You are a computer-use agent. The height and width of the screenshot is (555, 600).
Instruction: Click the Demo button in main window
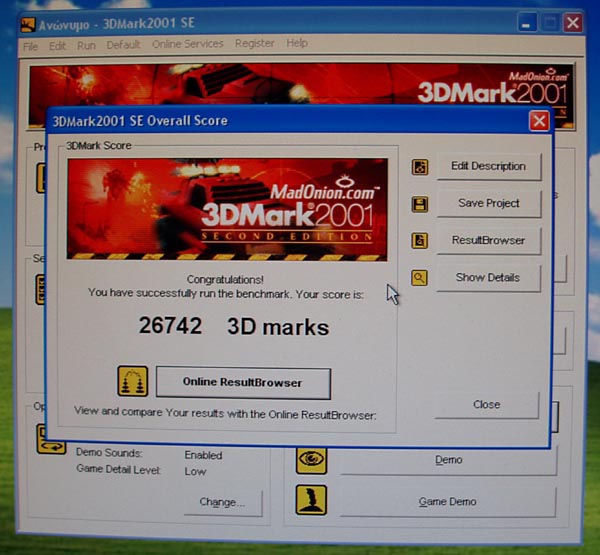(x=448, y=460)
